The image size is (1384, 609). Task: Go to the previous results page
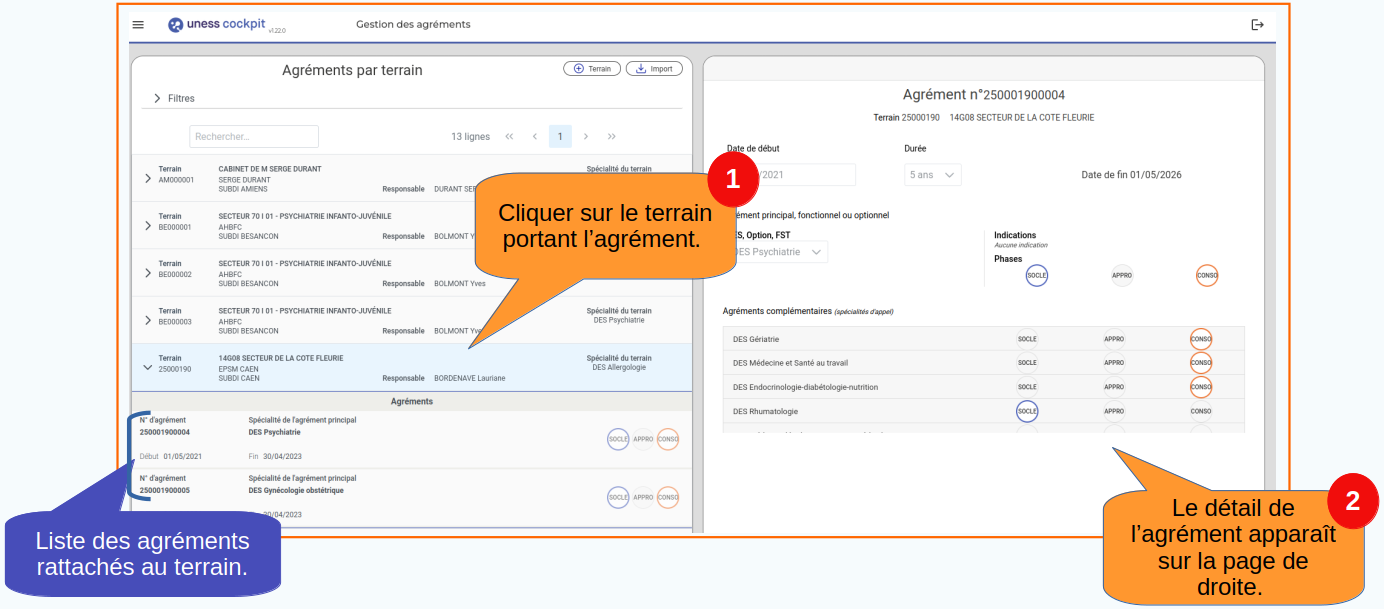click(x=535, y=137)
